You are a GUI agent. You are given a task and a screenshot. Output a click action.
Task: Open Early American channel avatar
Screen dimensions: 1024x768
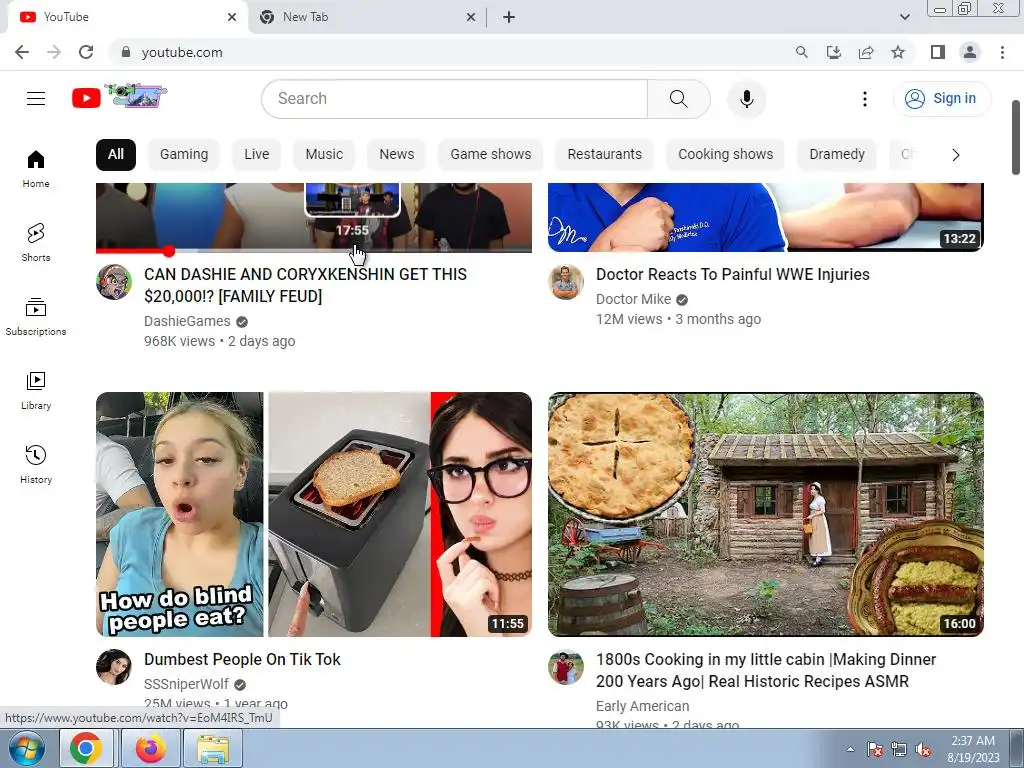pyautogui.click(x=566, y=667)
